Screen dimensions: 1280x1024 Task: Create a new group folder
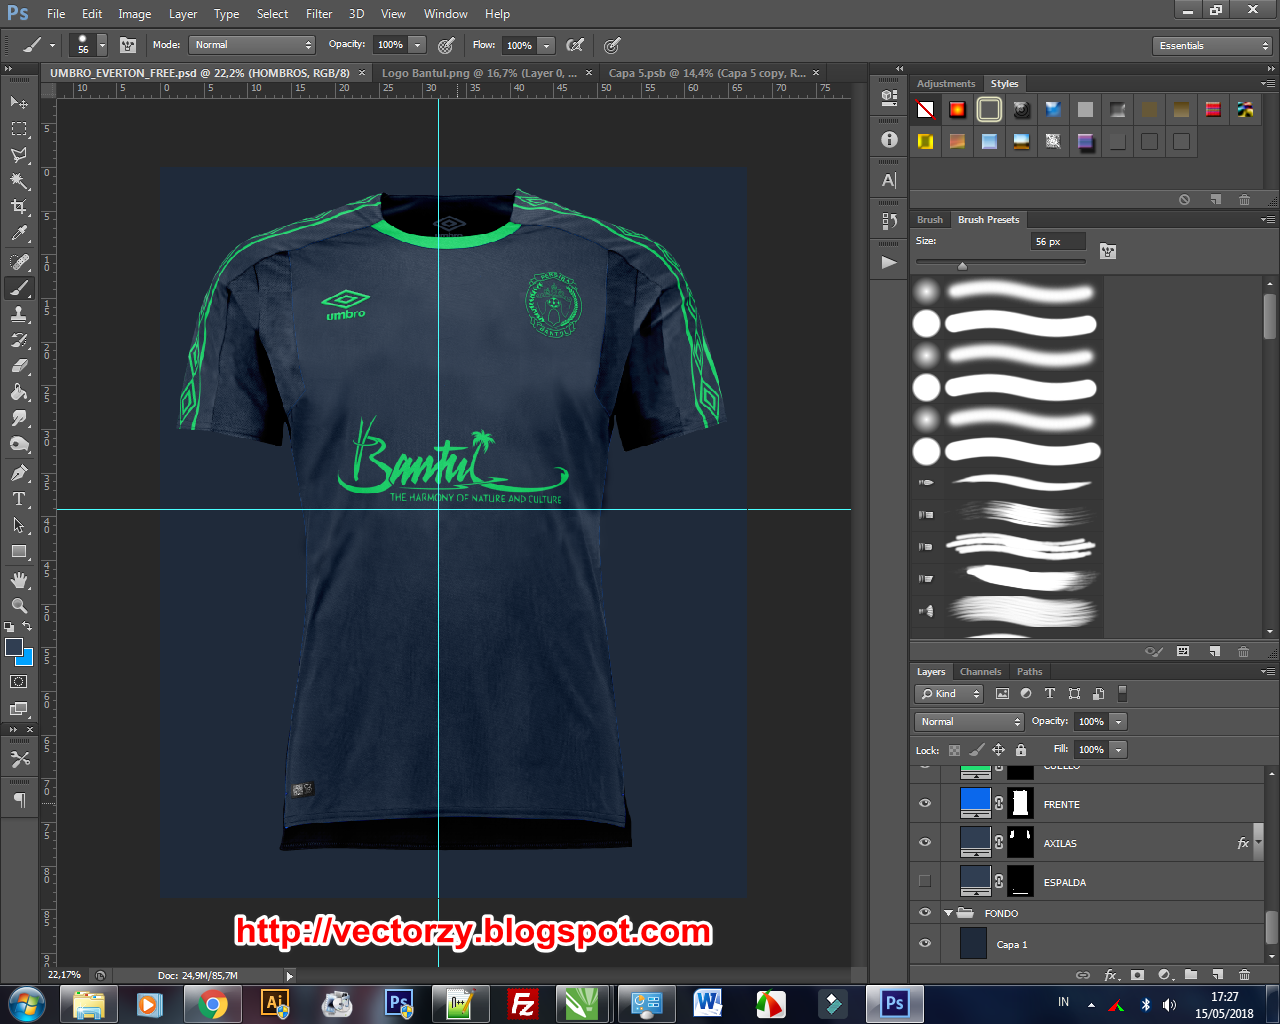tap(1191, 975)
